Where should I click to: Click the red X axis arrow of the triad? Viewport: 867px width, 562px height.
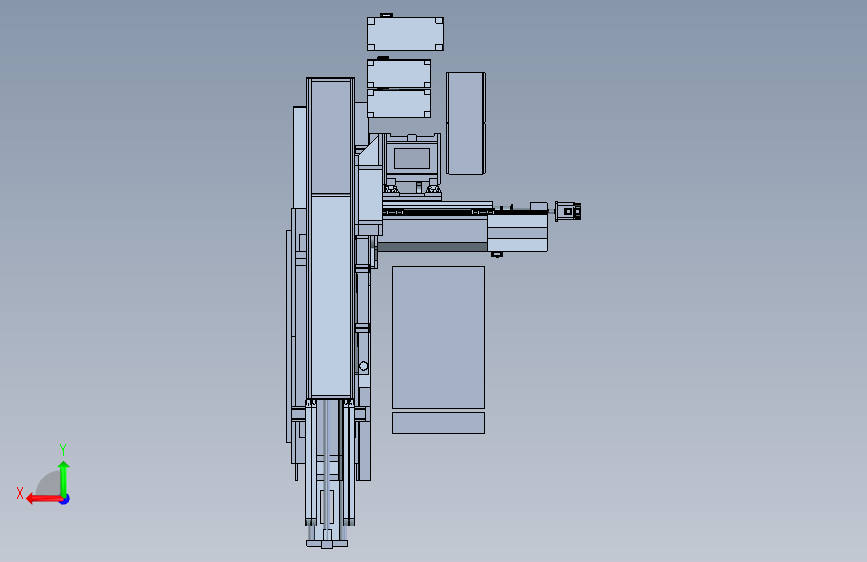pos(43,499)
